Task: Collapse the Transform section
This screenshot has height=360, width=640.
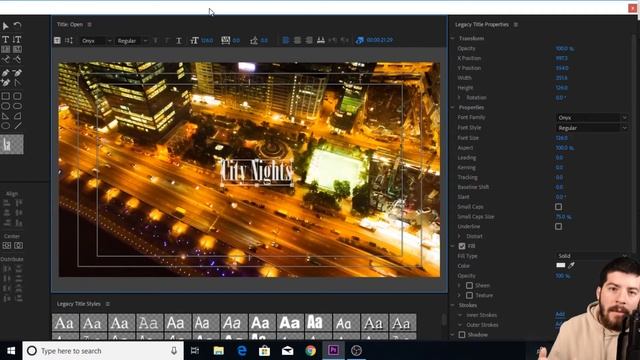Action: pos(453,38)
